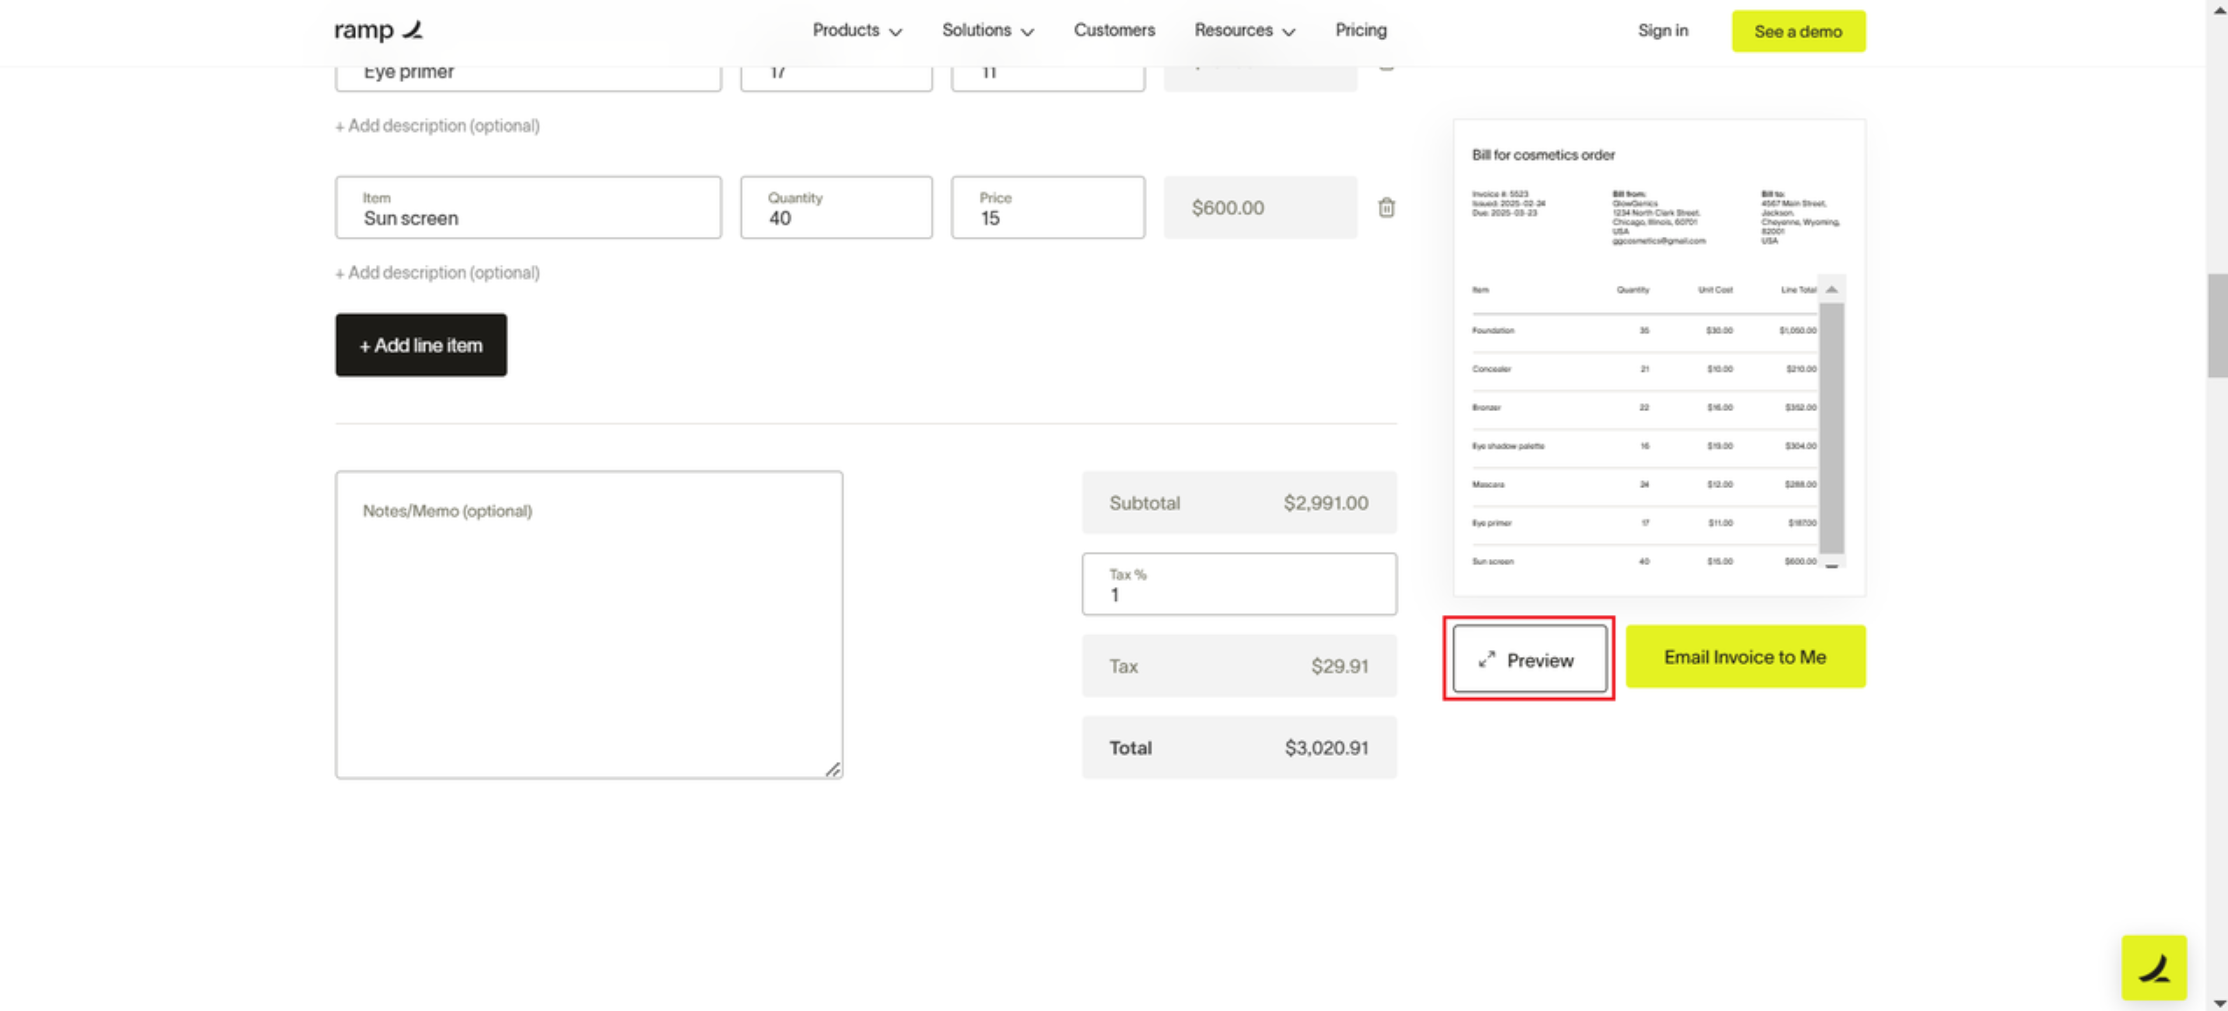The height and width of the screenshot is (1011, 2228).
Task: Add description below Sun screen item
Action: coord(437,273)
